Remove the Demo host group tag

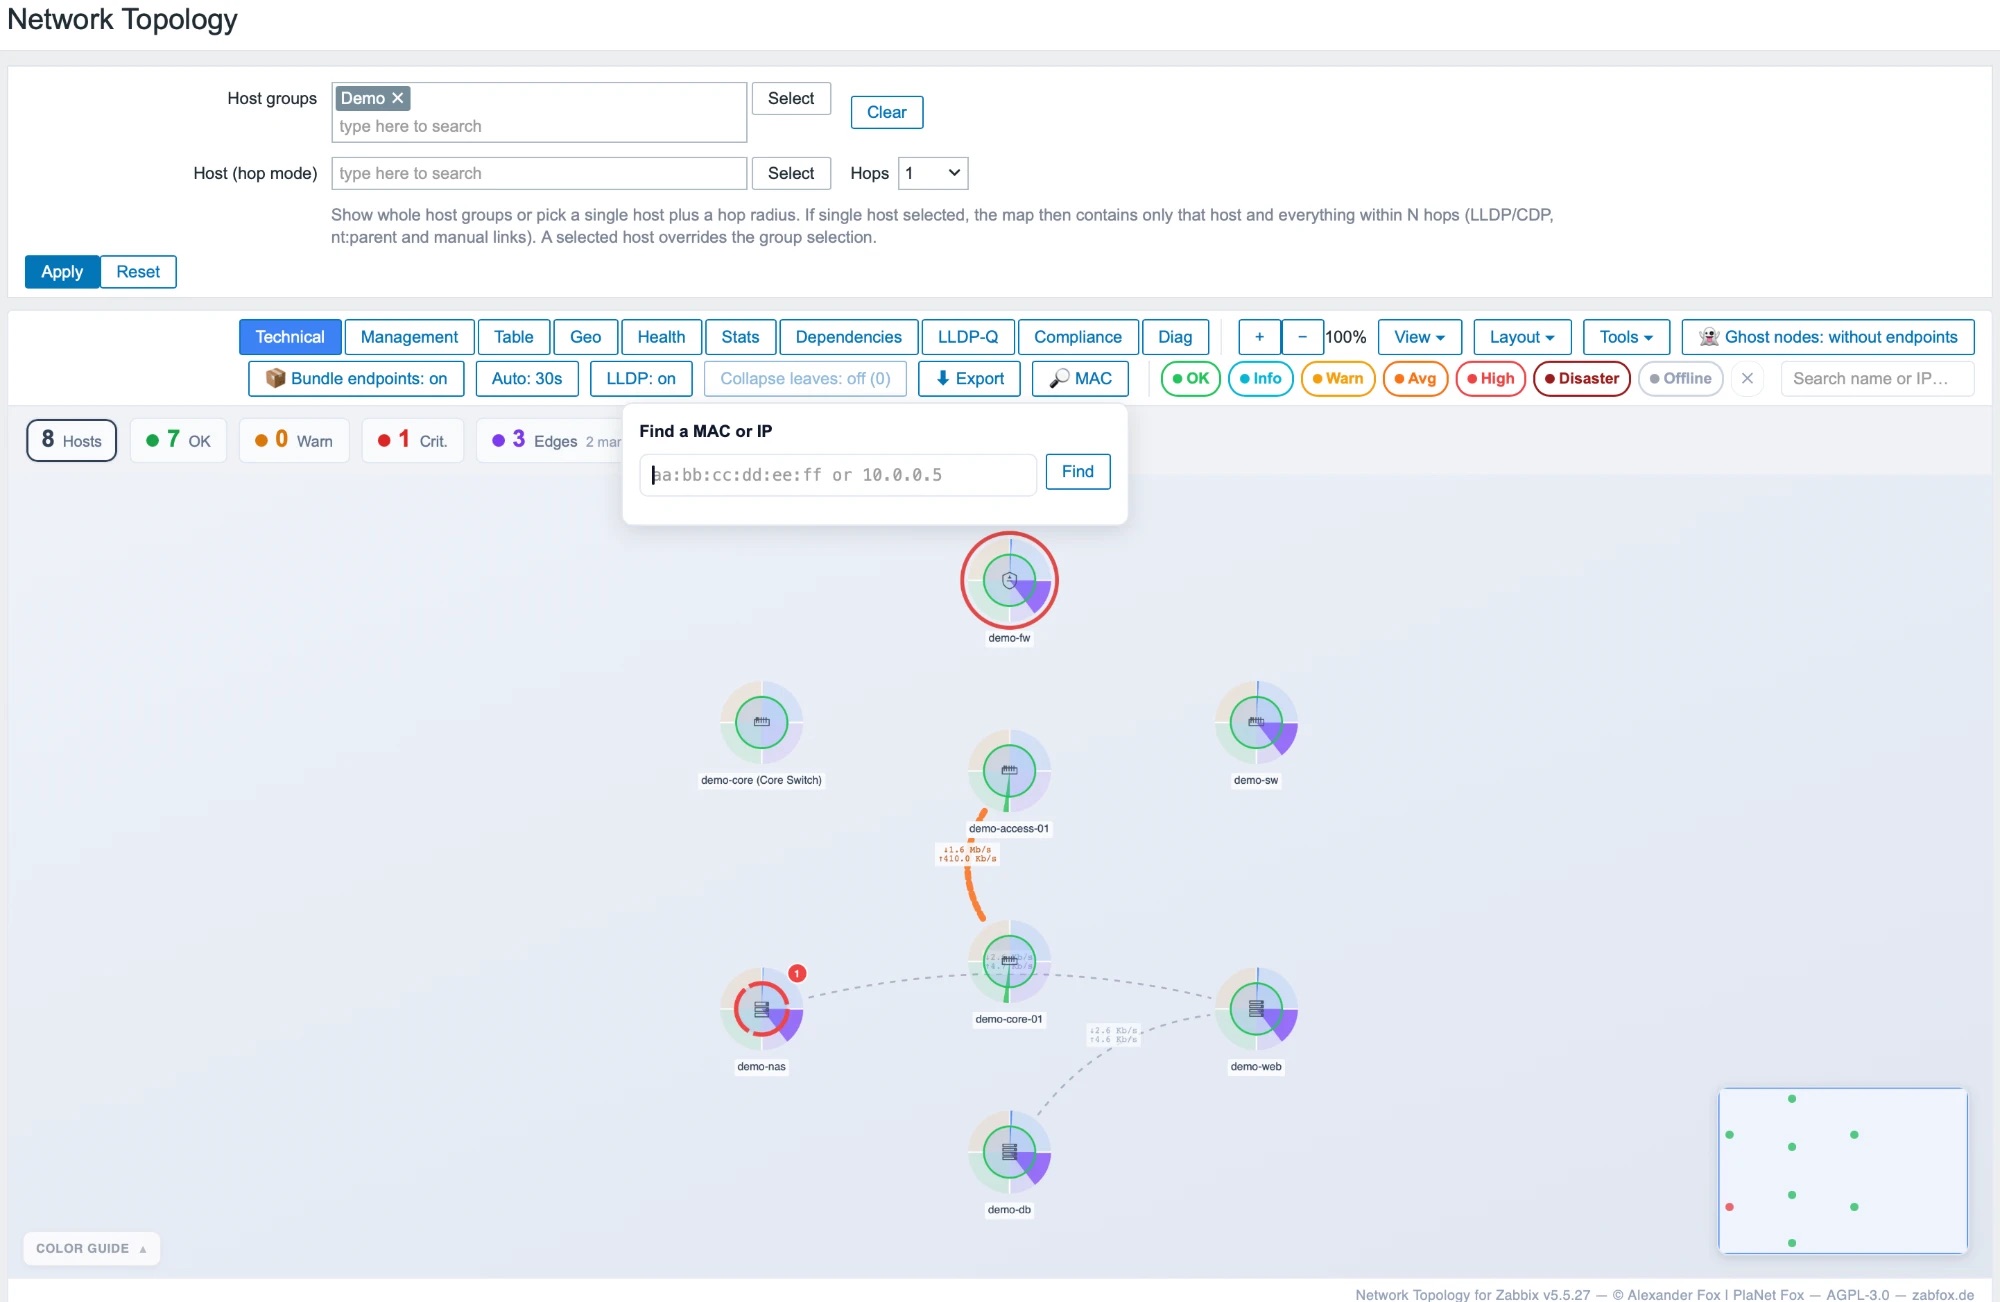tap(397, 98)
